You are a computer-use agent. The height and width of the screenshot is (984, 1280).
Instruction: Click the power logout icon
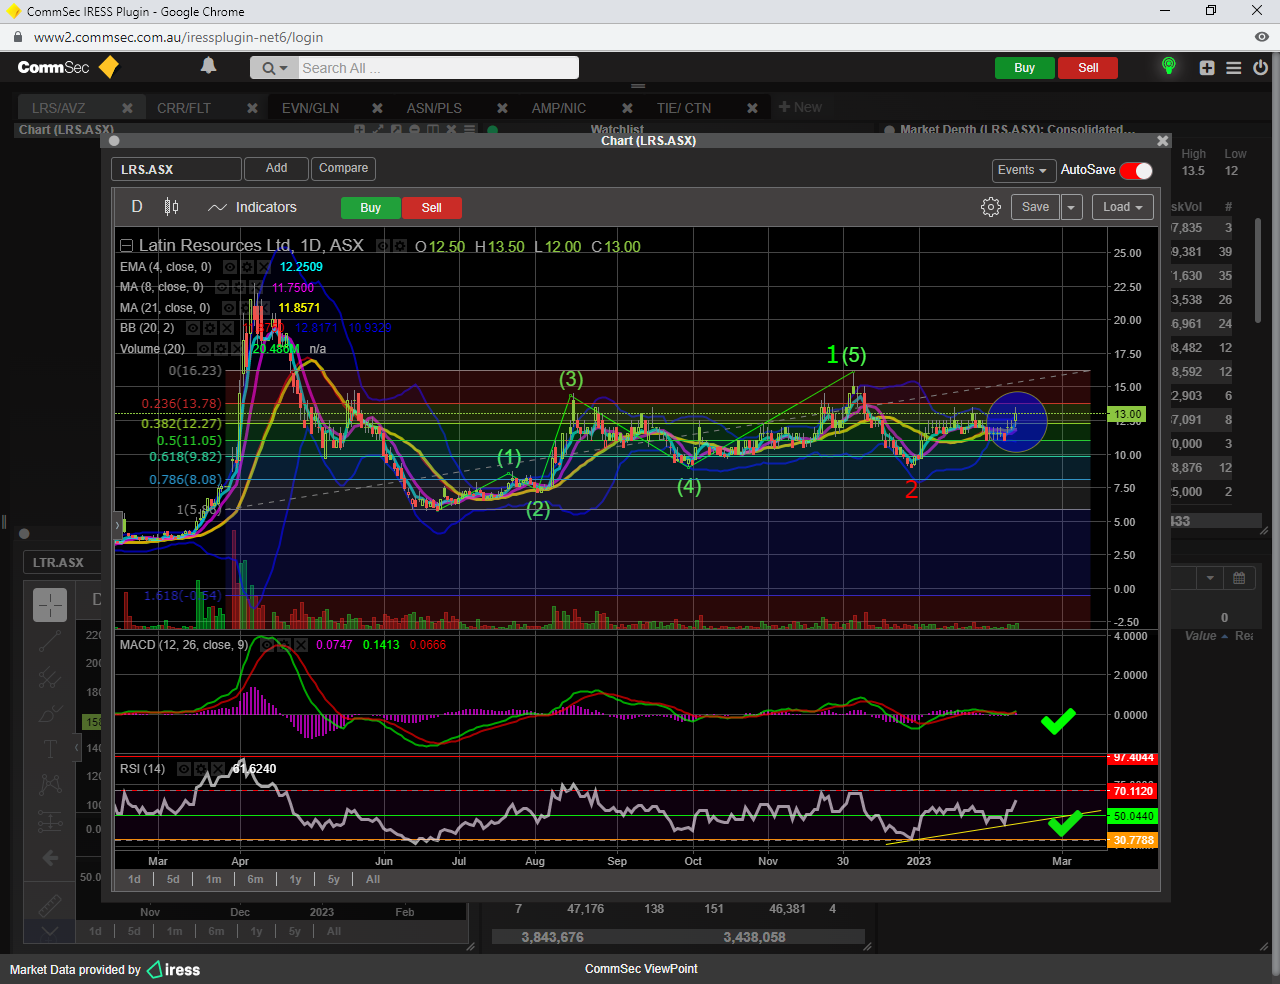tap(1260, 68)
